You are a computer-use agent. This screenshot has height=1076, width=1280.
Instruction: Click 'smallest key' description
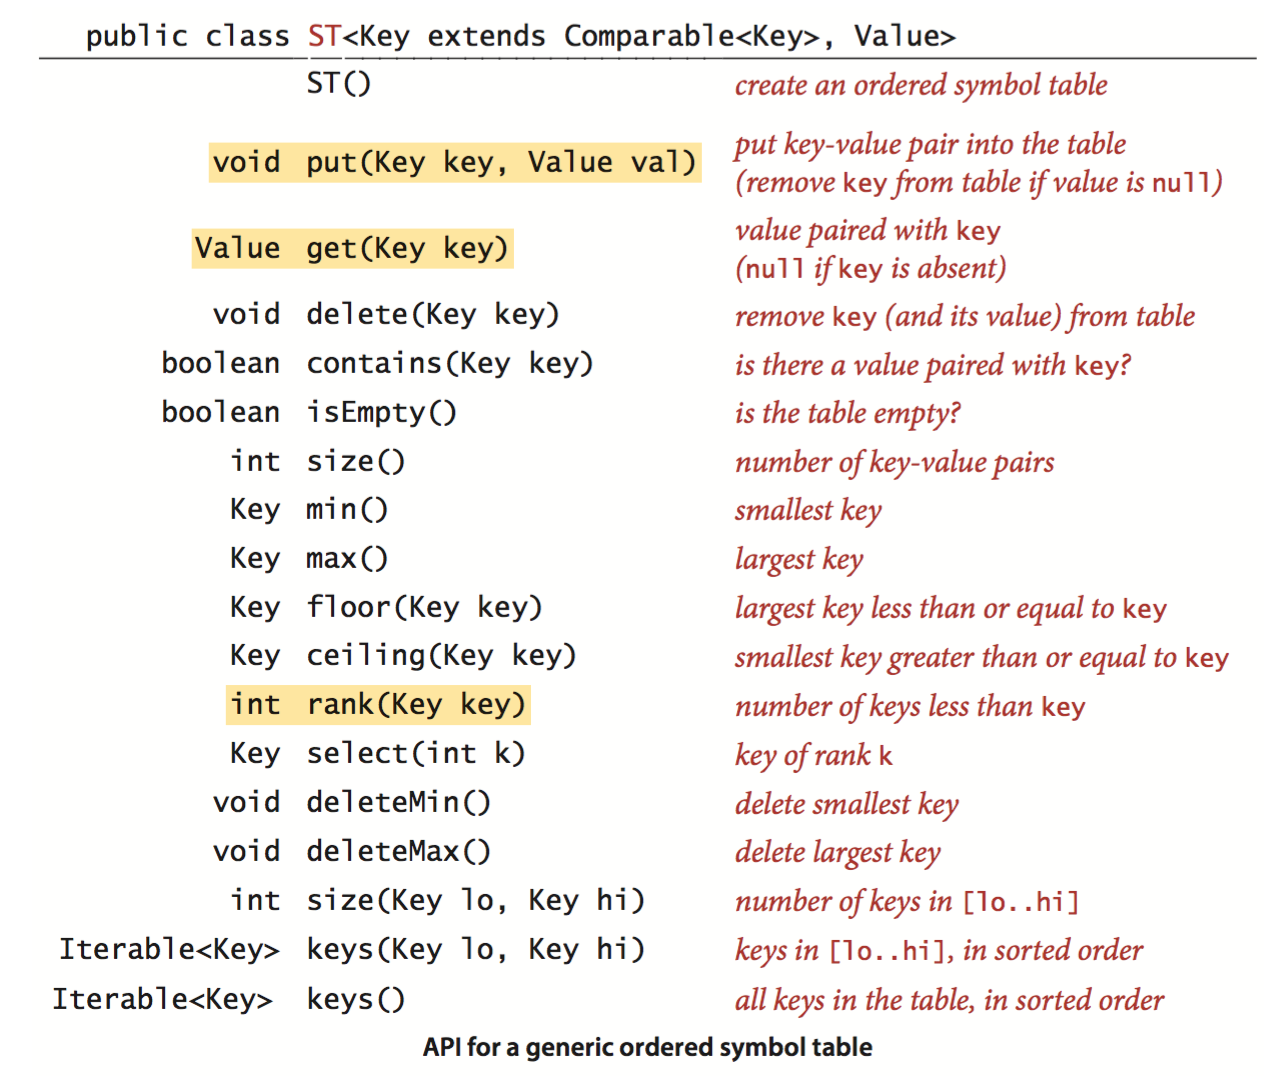(x=808, y=511)
